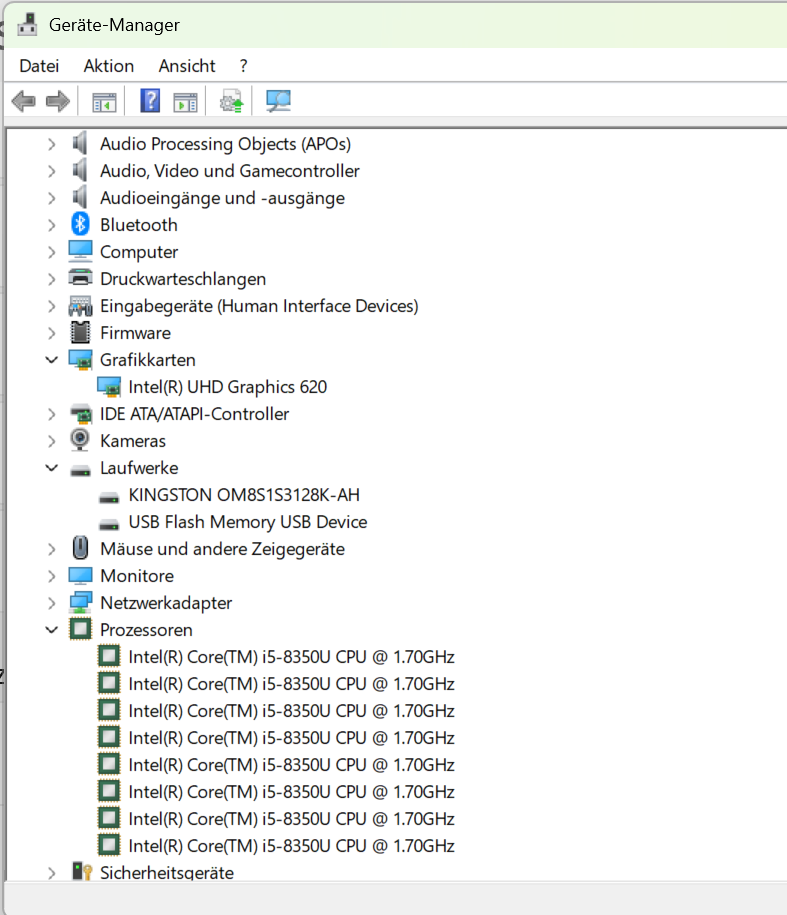Viewport: 787px width, 915px height.
Task: Click the USB Flash Memory drive icon
Action: tap(109, 525)
